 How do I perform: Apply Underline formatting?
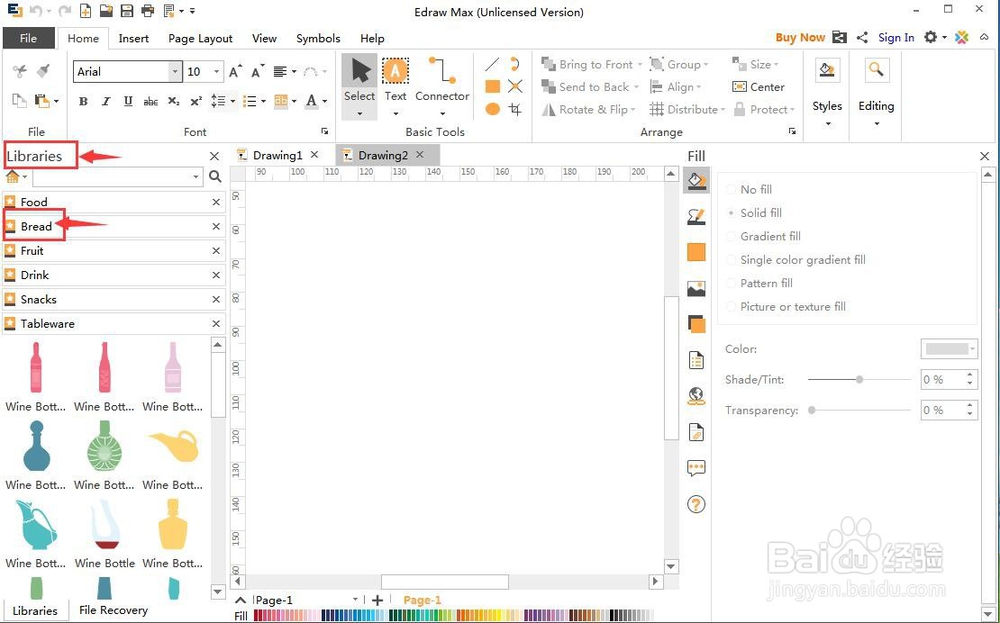pos(128,101)
